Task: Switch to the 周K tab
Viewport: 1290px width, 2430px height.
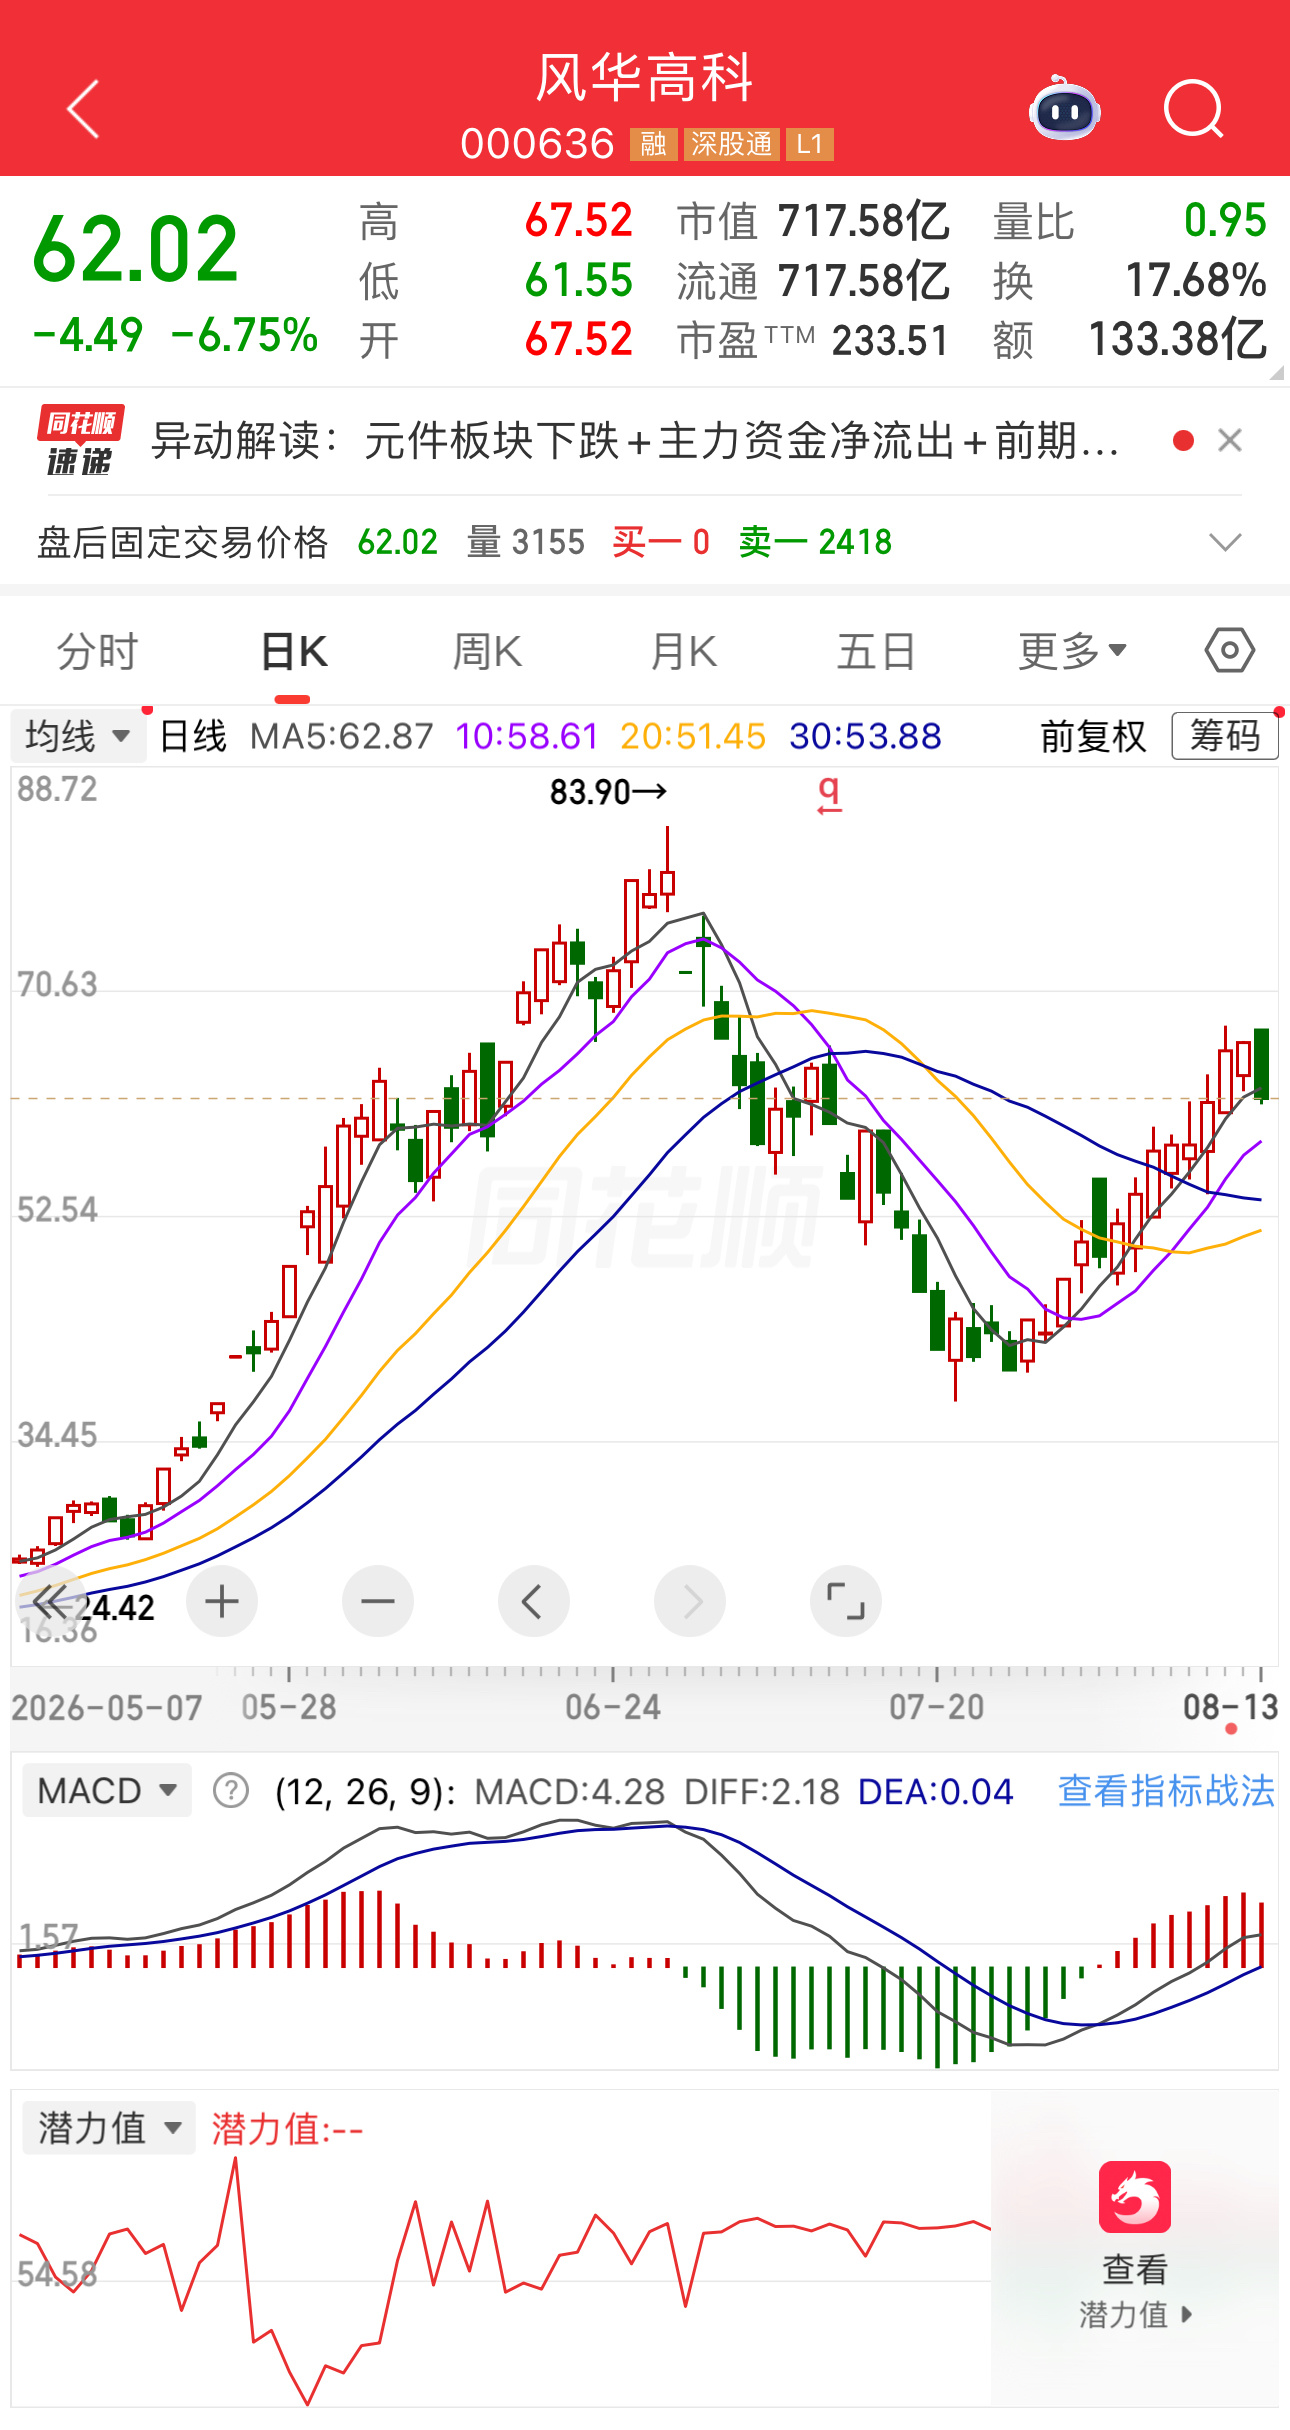Action: click(x=487, y=652)
